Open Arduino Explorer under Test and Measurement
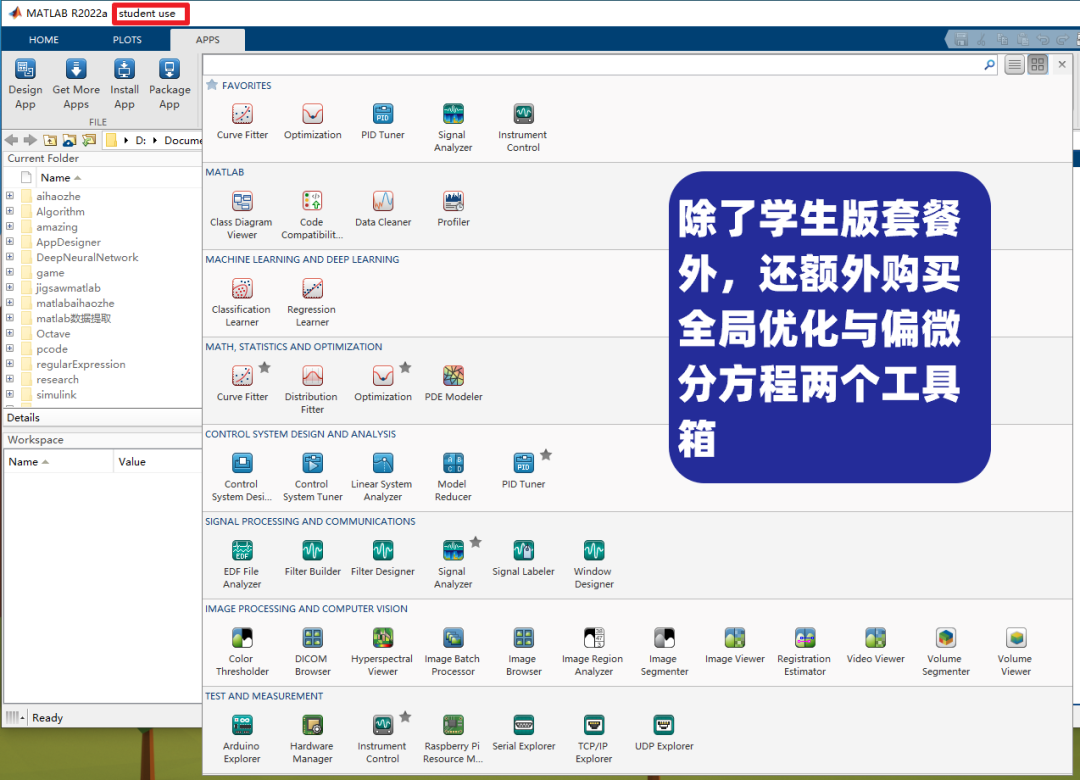The image size is (1080, 780). [241, 726]
